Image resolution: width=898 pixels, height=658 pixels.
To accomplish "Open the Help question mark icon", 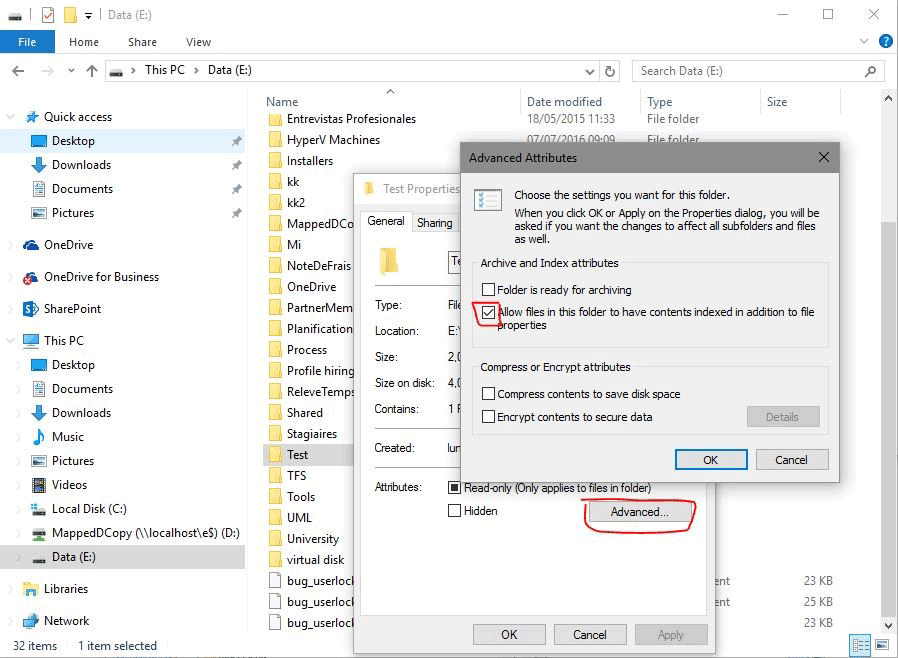I will tap(885, 42).
